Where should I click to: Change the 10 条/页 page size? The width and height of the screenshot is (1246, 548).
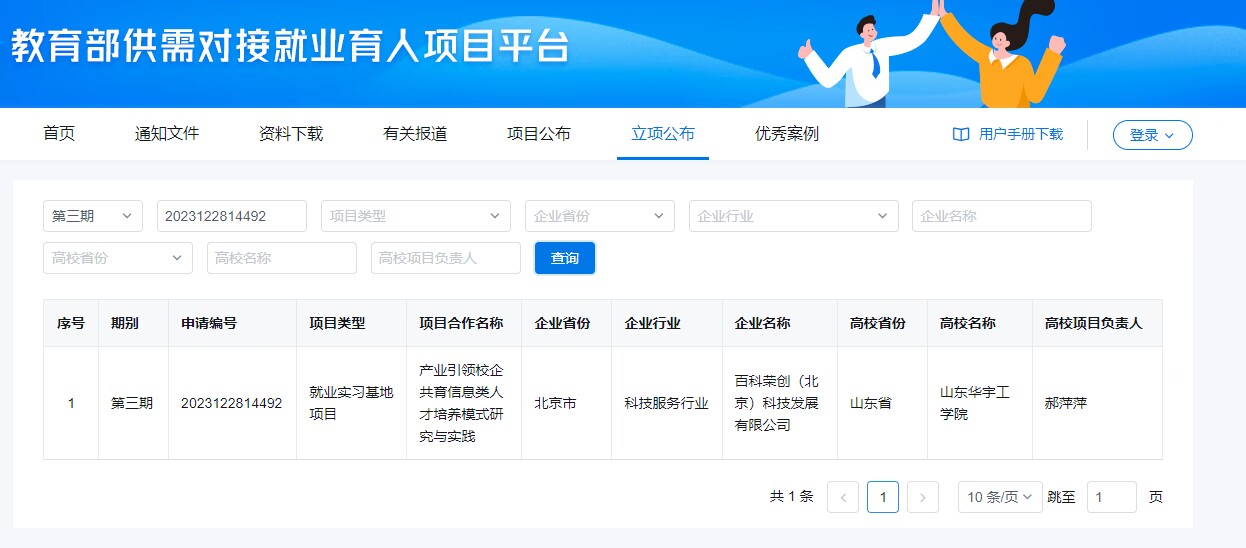pos(999,497)
